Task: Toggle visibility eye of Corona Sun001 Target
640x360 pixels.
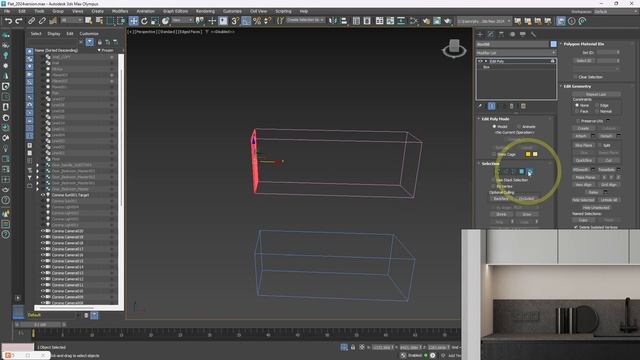Action: point(42,195)
